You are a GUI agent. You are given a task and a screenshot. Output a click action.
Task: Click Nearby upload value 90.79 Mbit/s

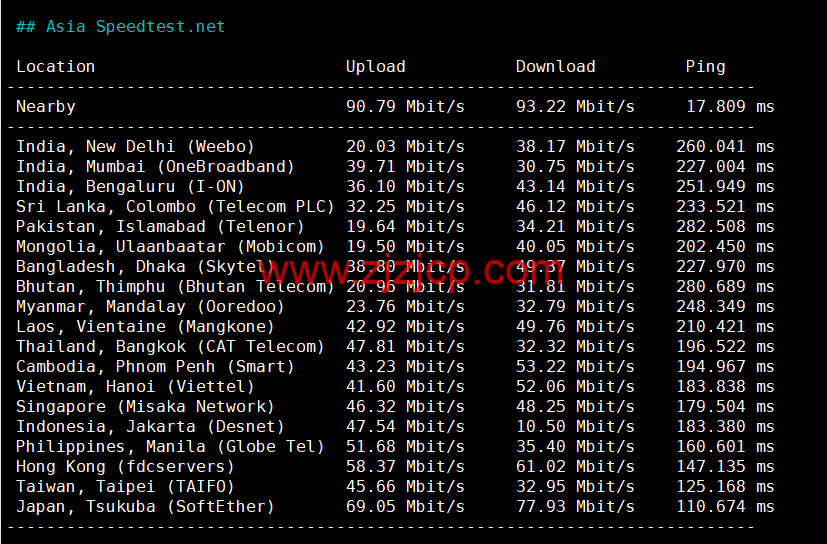(x=405, y=107)
